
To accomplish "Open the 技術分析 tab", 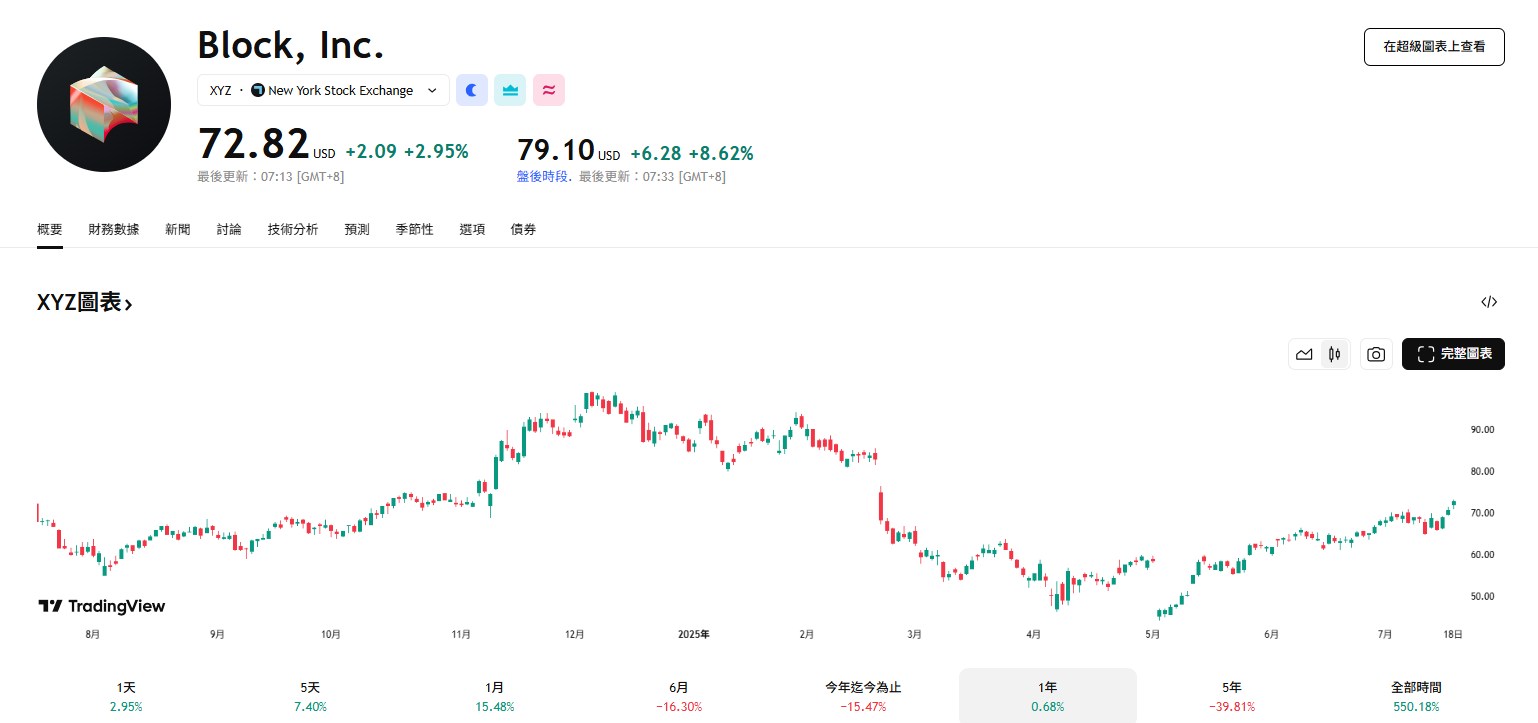I will click(x=293, y=229).
